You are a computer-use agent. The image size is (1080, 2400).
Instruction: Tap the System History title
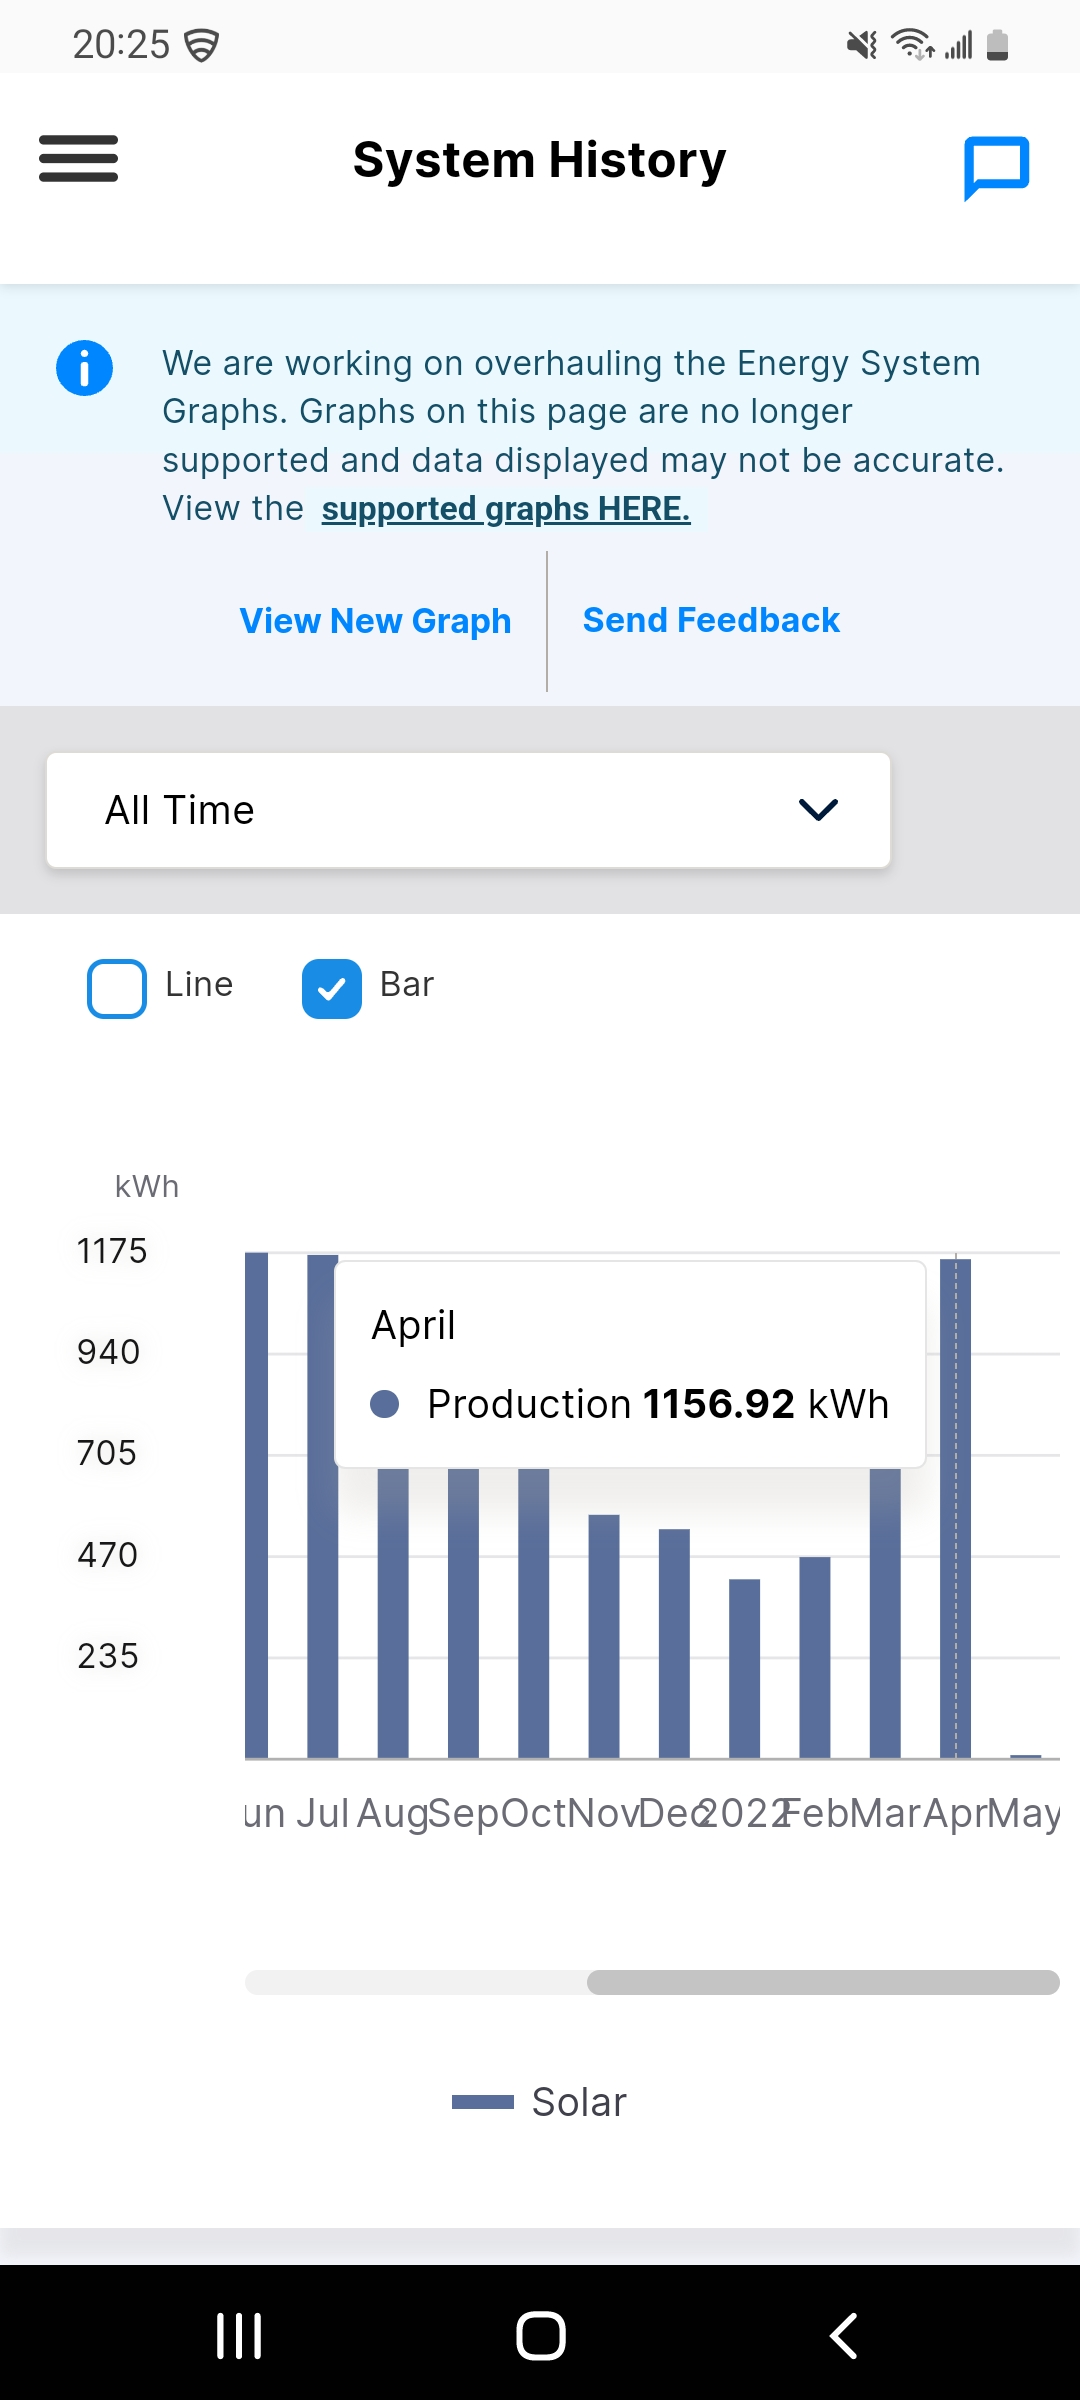[x=540, y=160]
